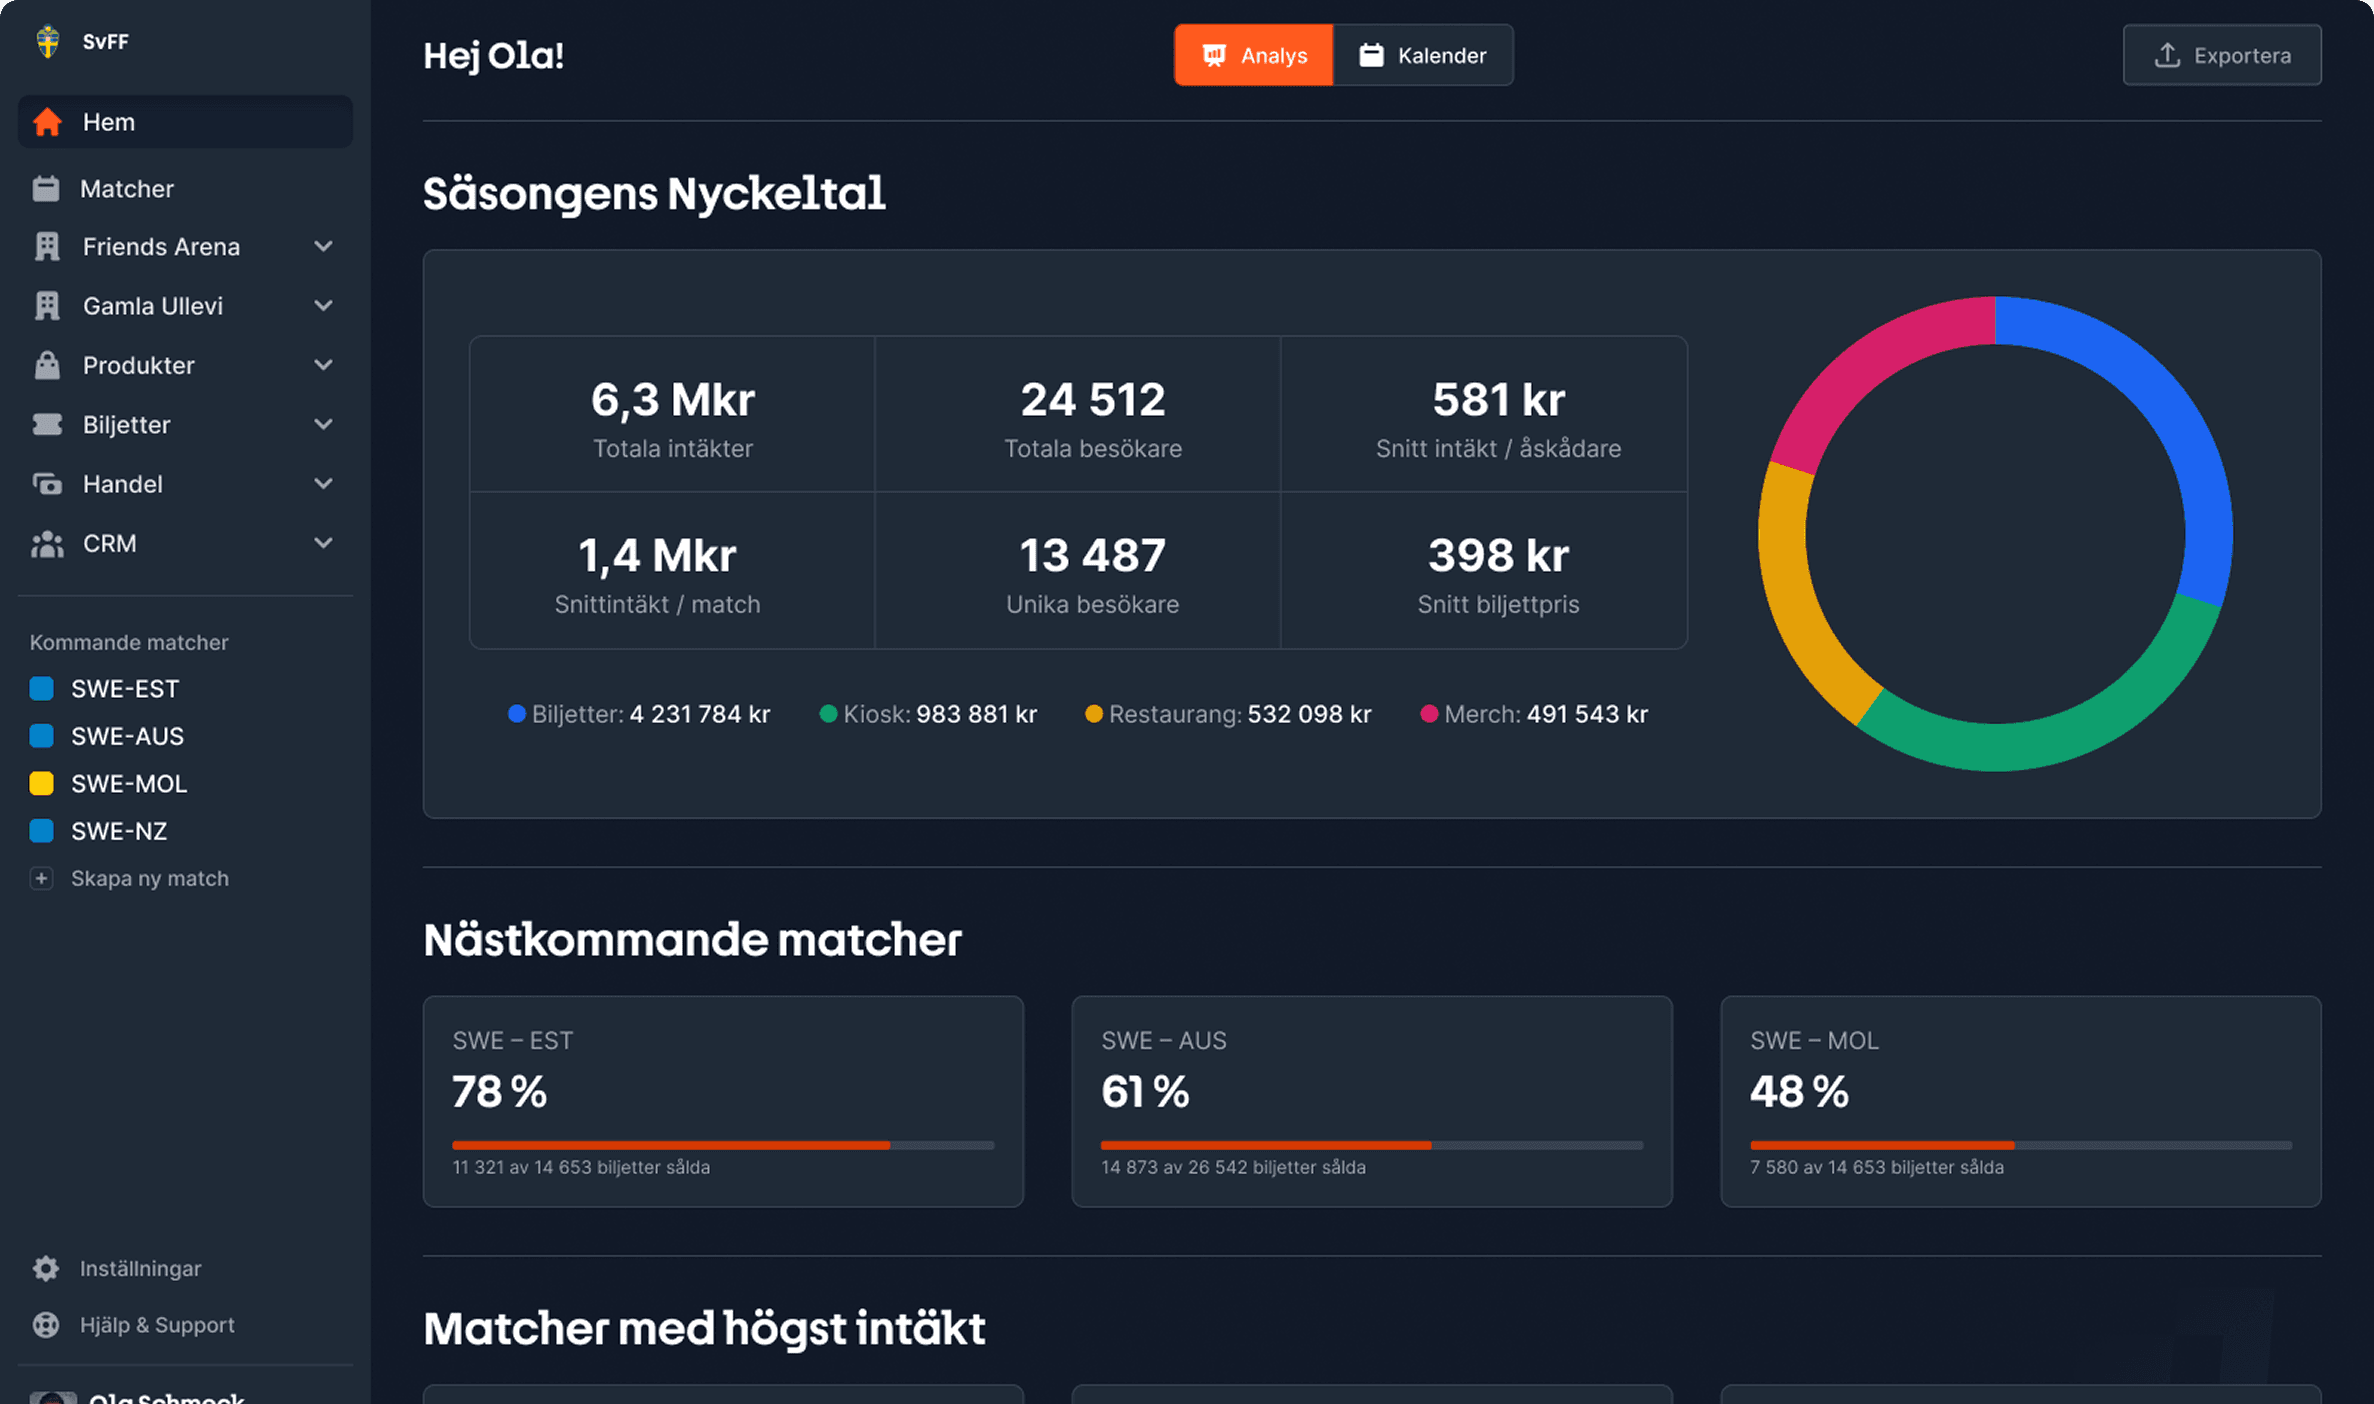The width and height of the screenshot is (2374, 1404).
Task: Toggle the Kiosk legend indicator
Action: tap(827, 714)
